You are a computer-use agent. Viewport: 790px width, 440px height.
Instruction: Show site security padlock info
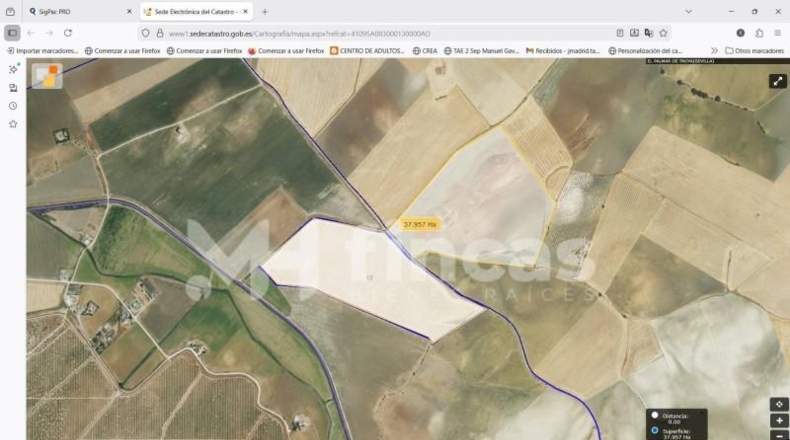point(160,33)
